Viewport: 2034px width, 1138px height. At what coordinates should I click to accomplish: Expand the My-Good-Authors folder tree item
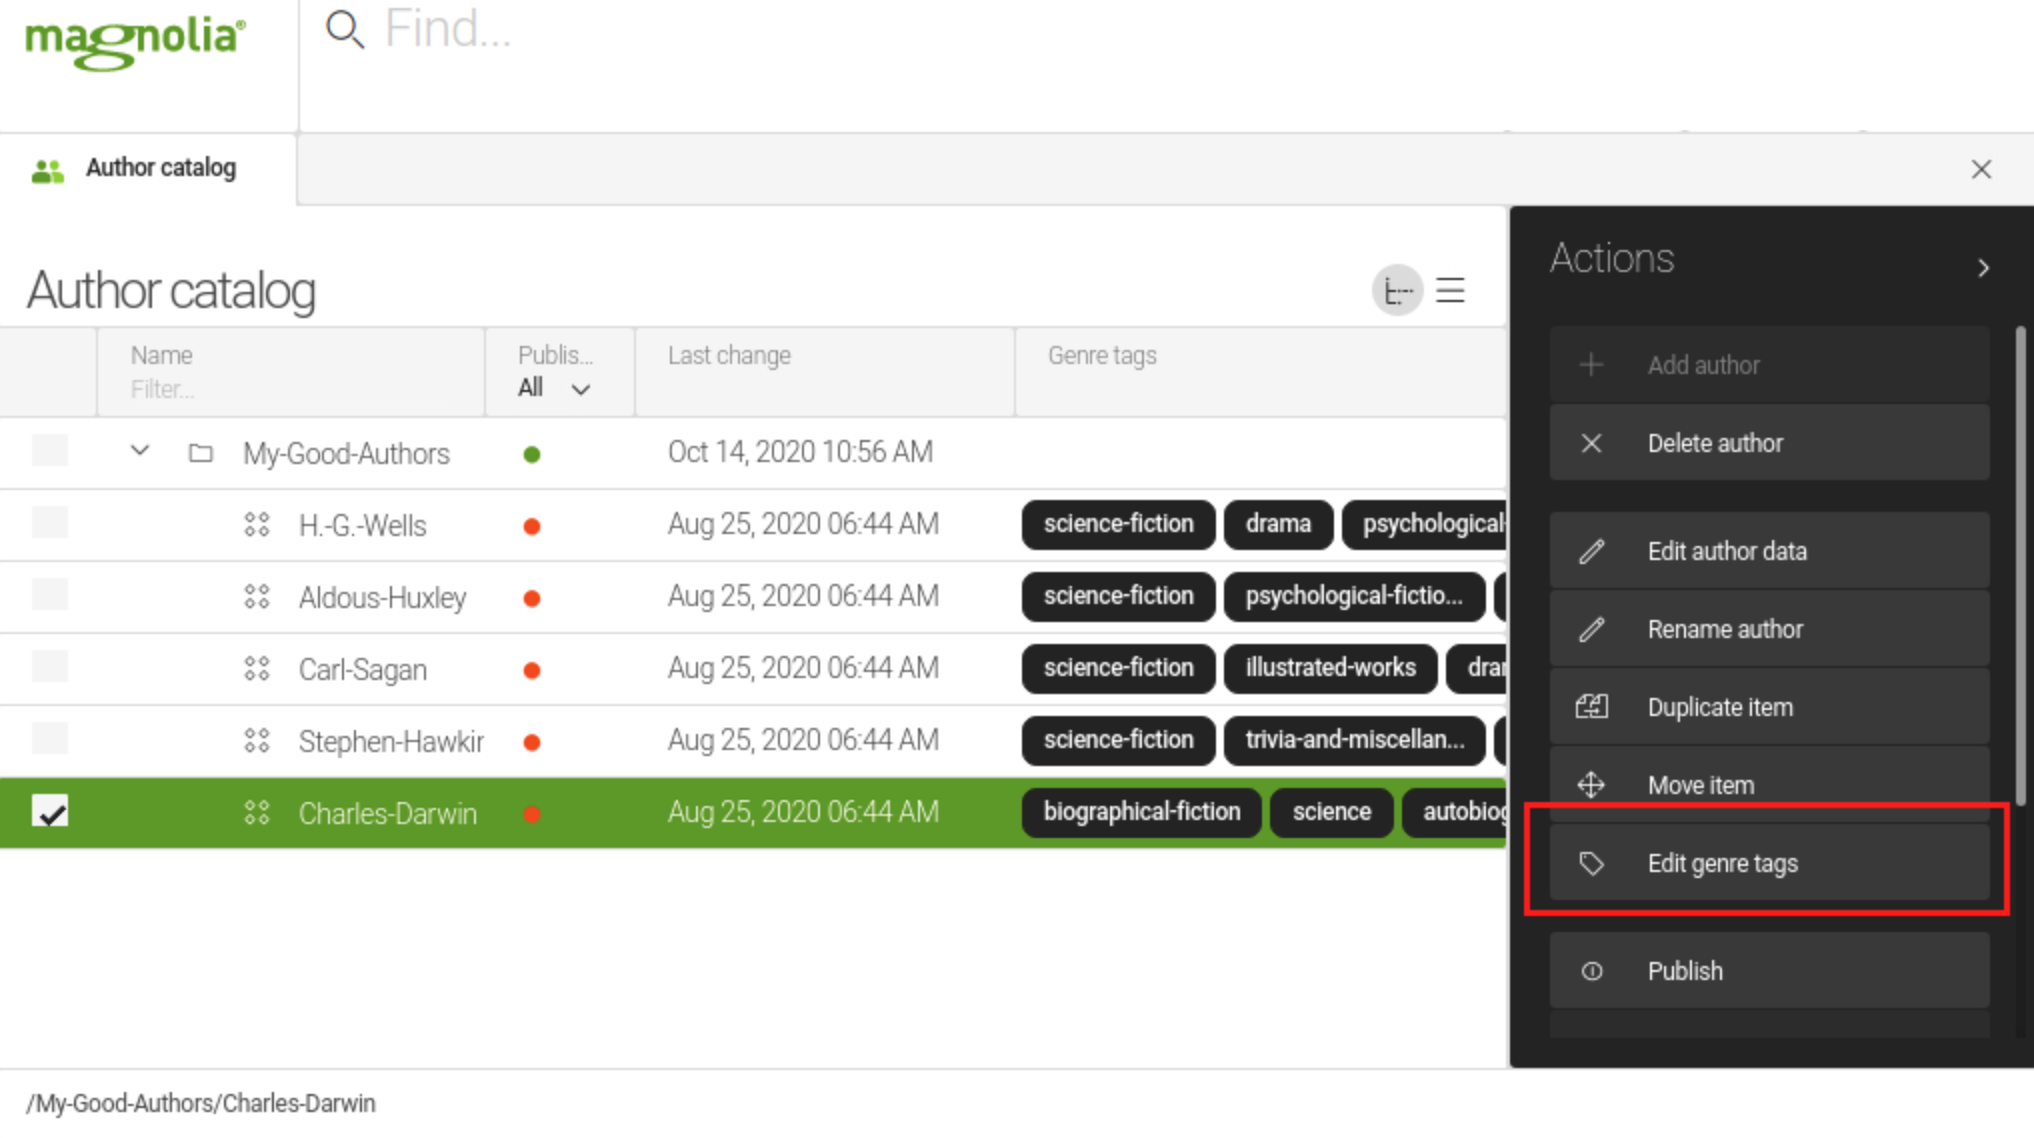(x=138, y=452)
